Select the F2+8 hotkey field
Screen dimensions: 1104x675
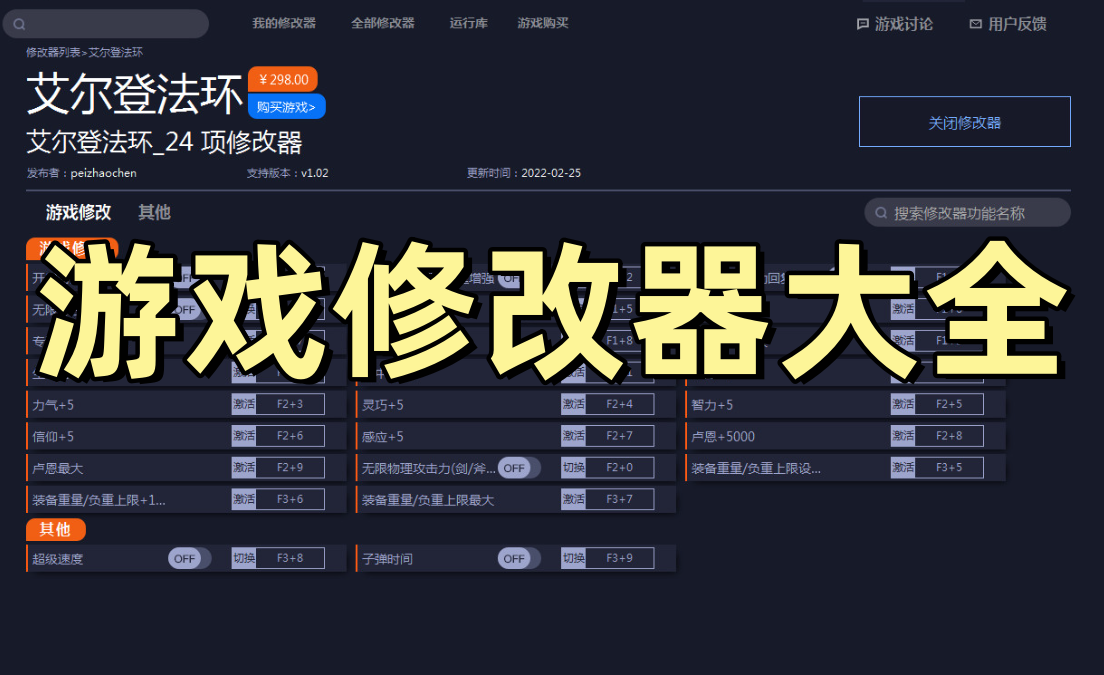949,436
